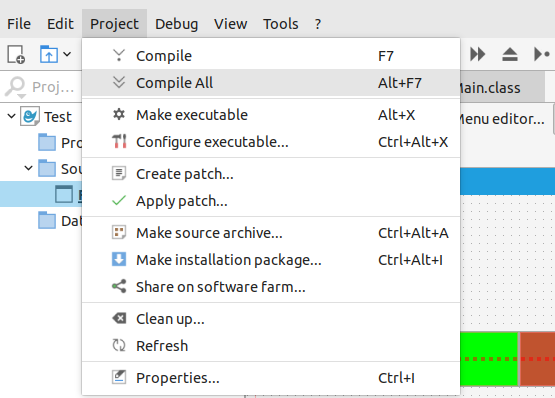Click the fast-forward debug icon
The image size is (555, 398).
[x=477, y=54]
